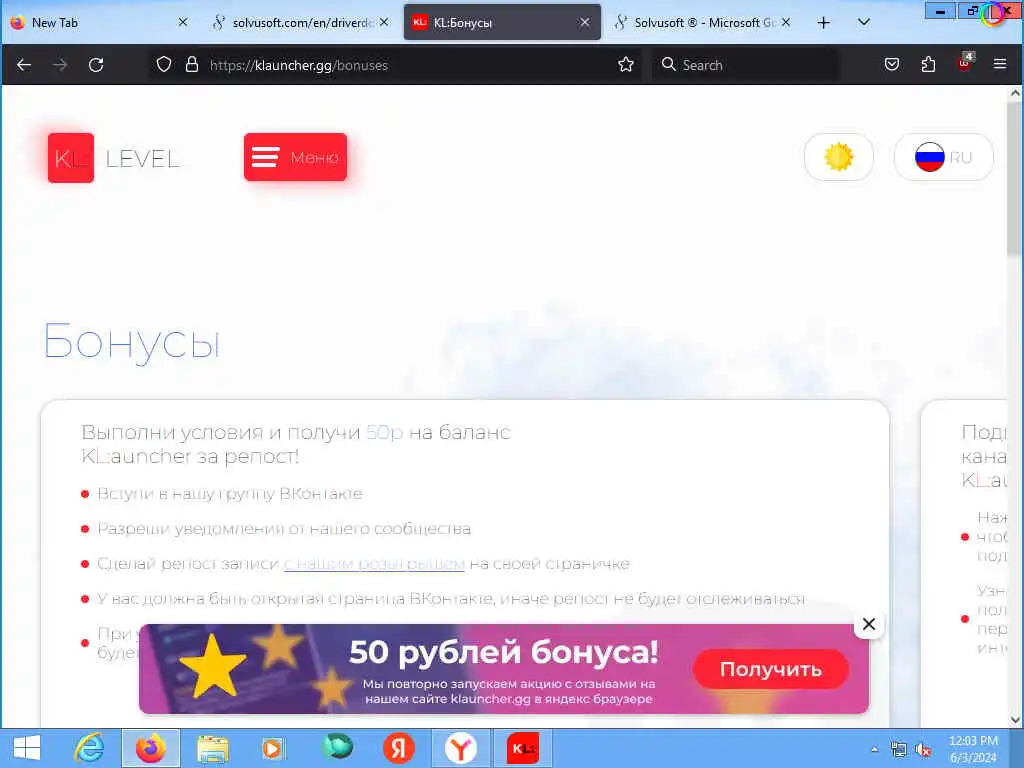Screen dimensions: 1024x768
Task: Open the red Yandex Я taskbar icon
Action: point(398,748)
